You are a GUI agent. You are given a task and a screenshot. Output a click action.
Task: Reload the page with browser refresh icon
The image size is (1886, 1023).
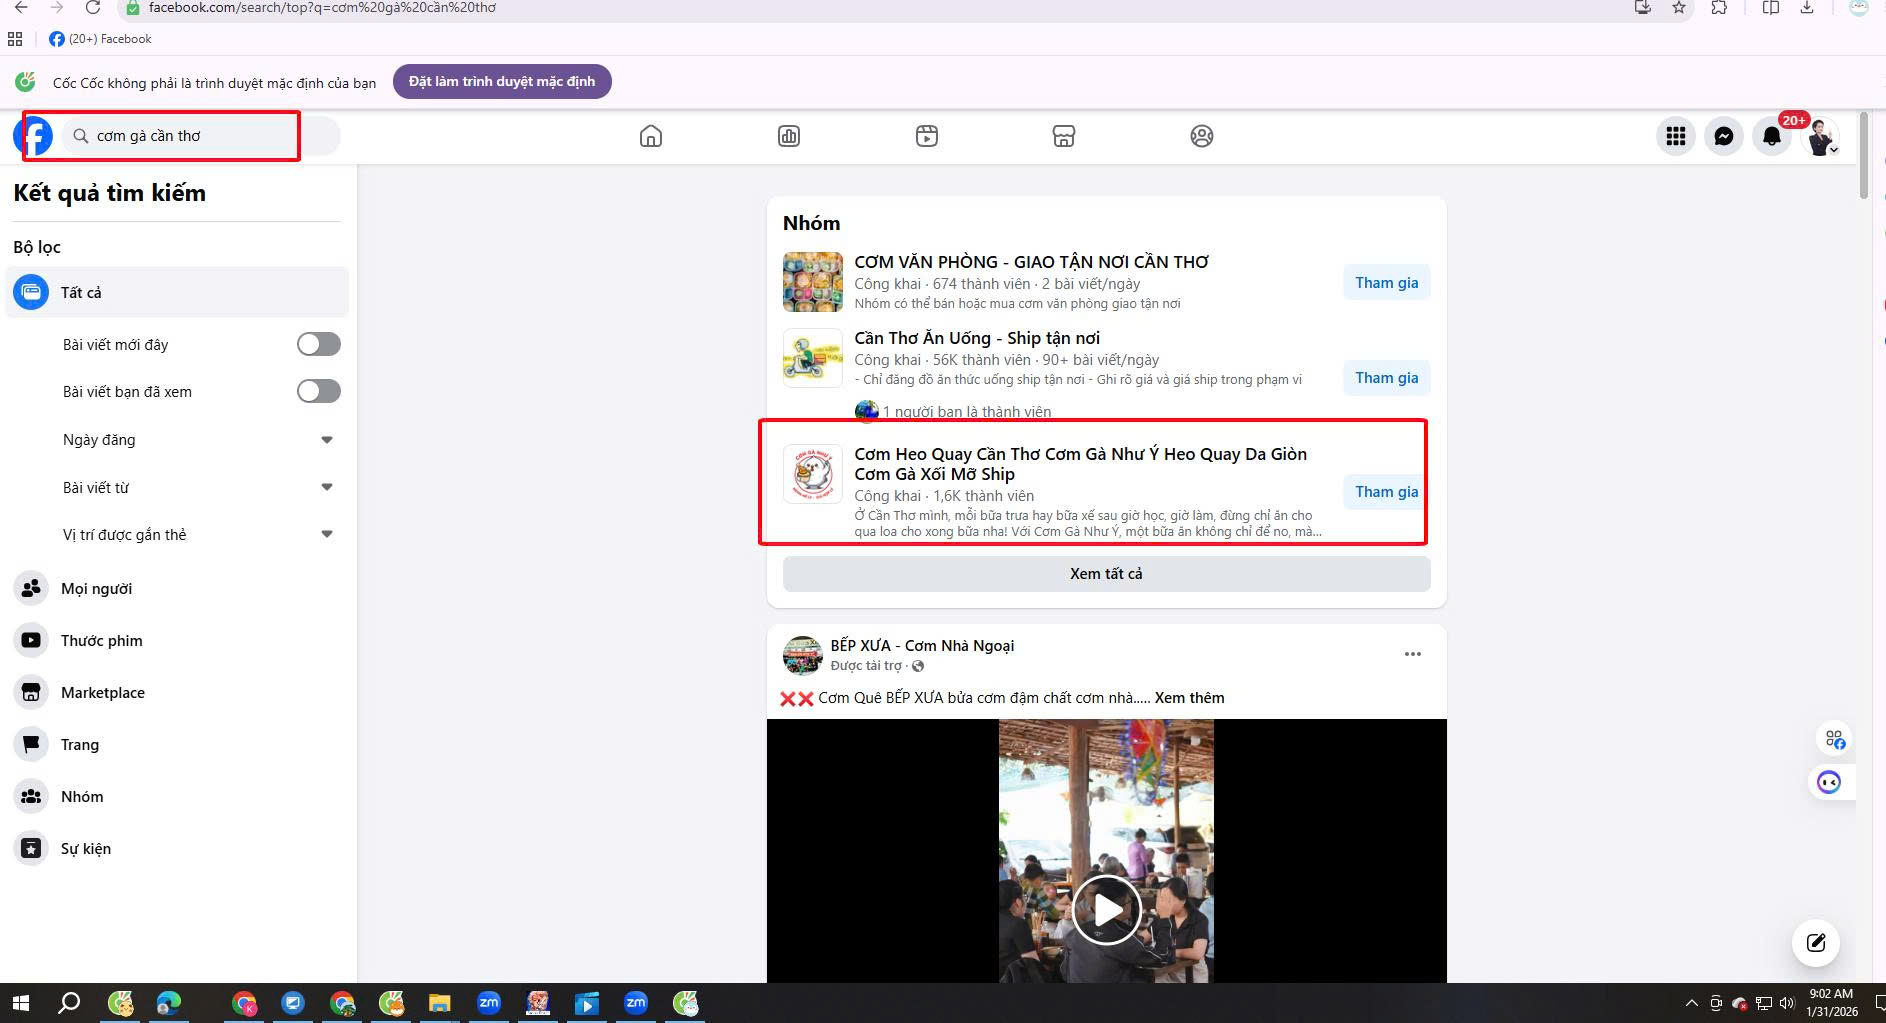point(92,8)
